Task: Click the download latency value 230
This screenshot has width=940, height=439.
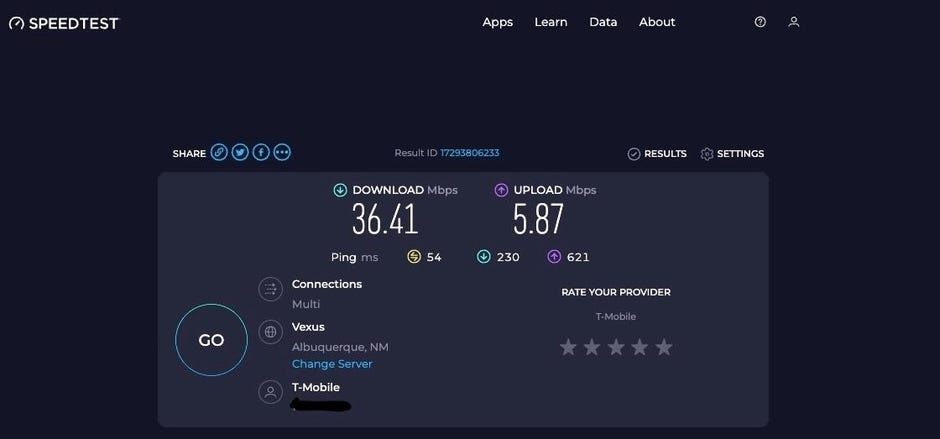Action: (x=508, y=257)
